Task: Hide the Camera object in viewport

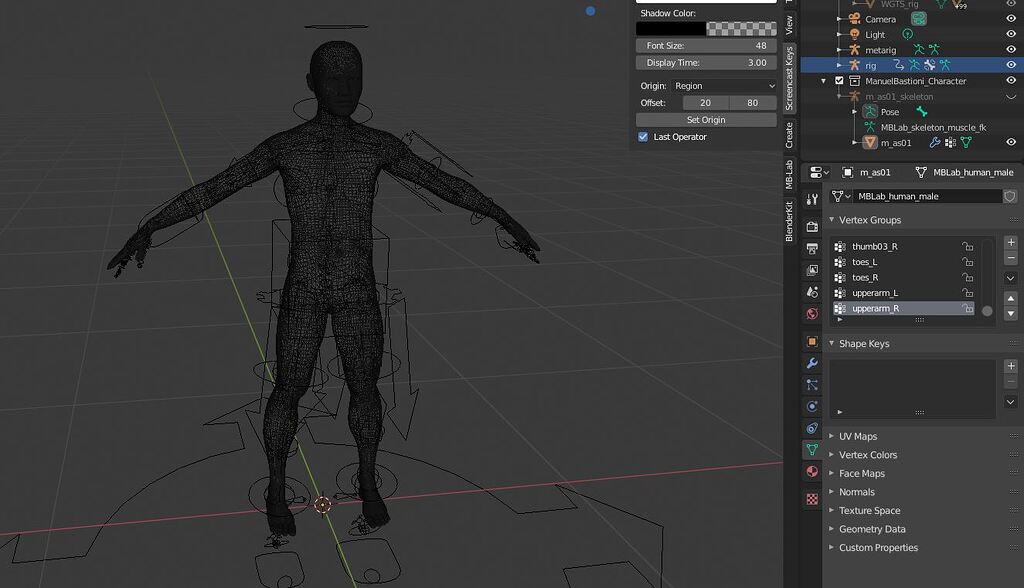Action: (x=1011, y=19)
